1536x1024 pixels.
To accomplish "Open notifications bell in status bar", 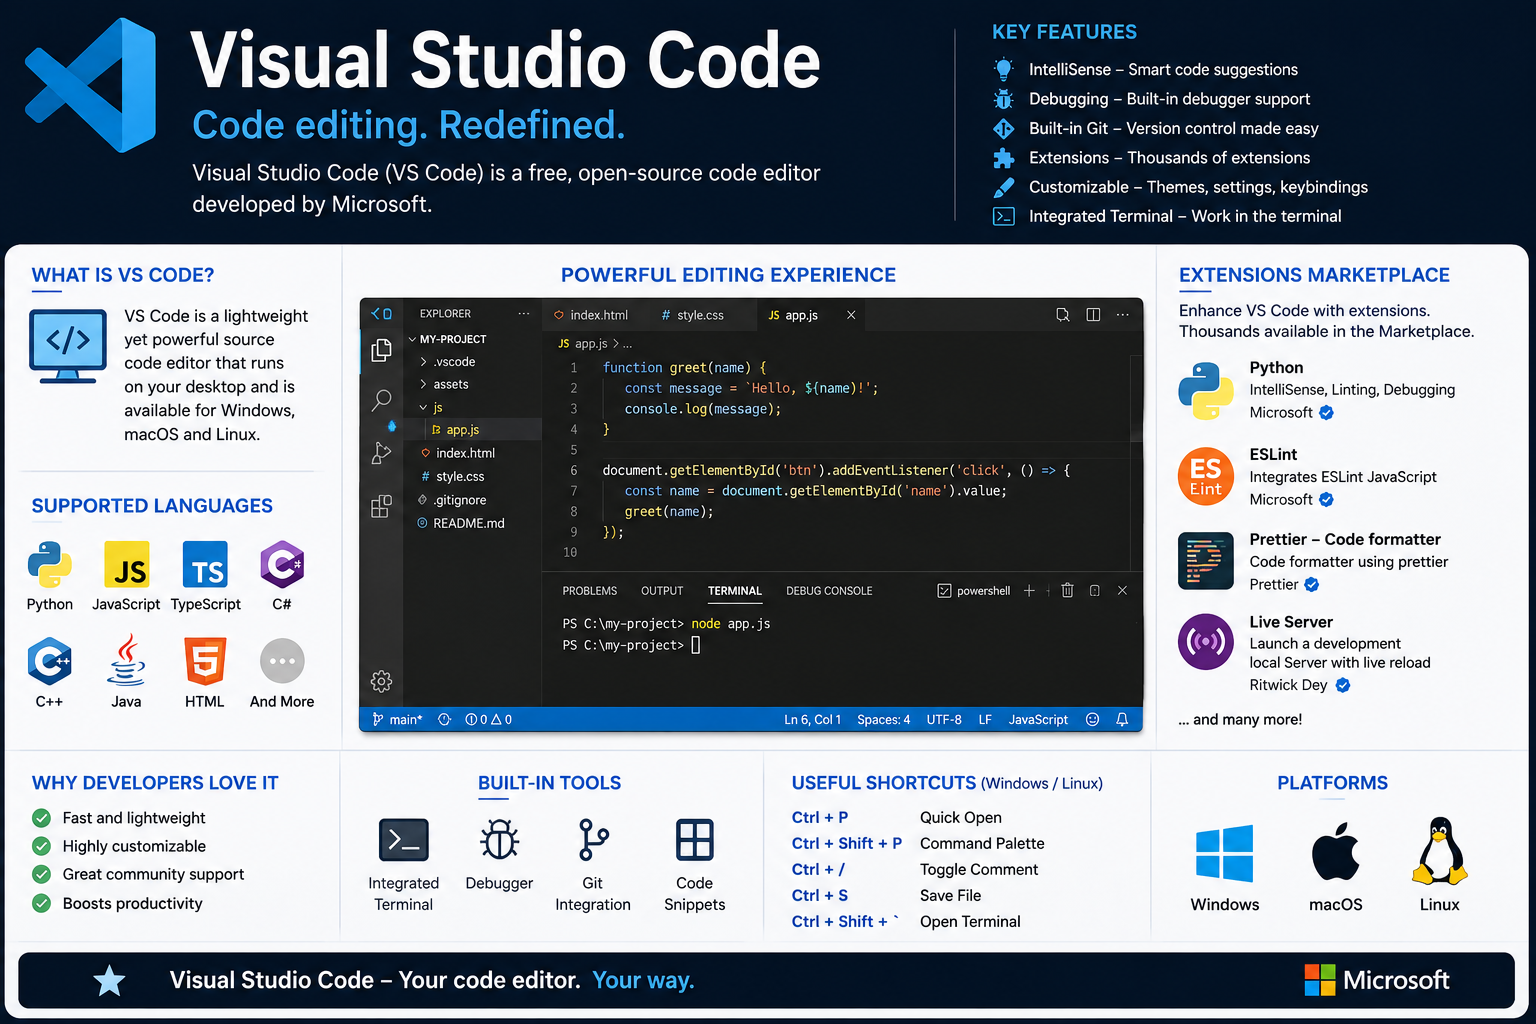I will tap(1122, 719).
